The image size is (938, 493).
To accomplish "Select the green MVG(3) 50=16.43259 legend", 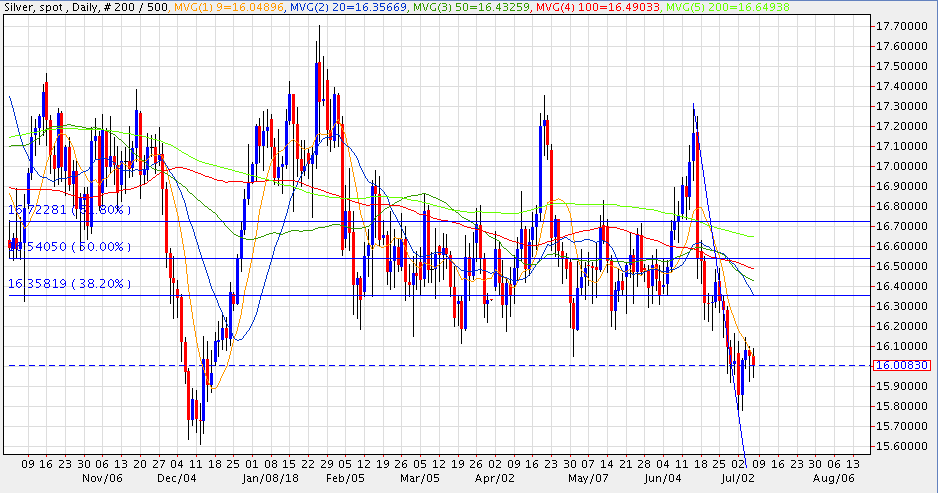I will tap(473, 7).
